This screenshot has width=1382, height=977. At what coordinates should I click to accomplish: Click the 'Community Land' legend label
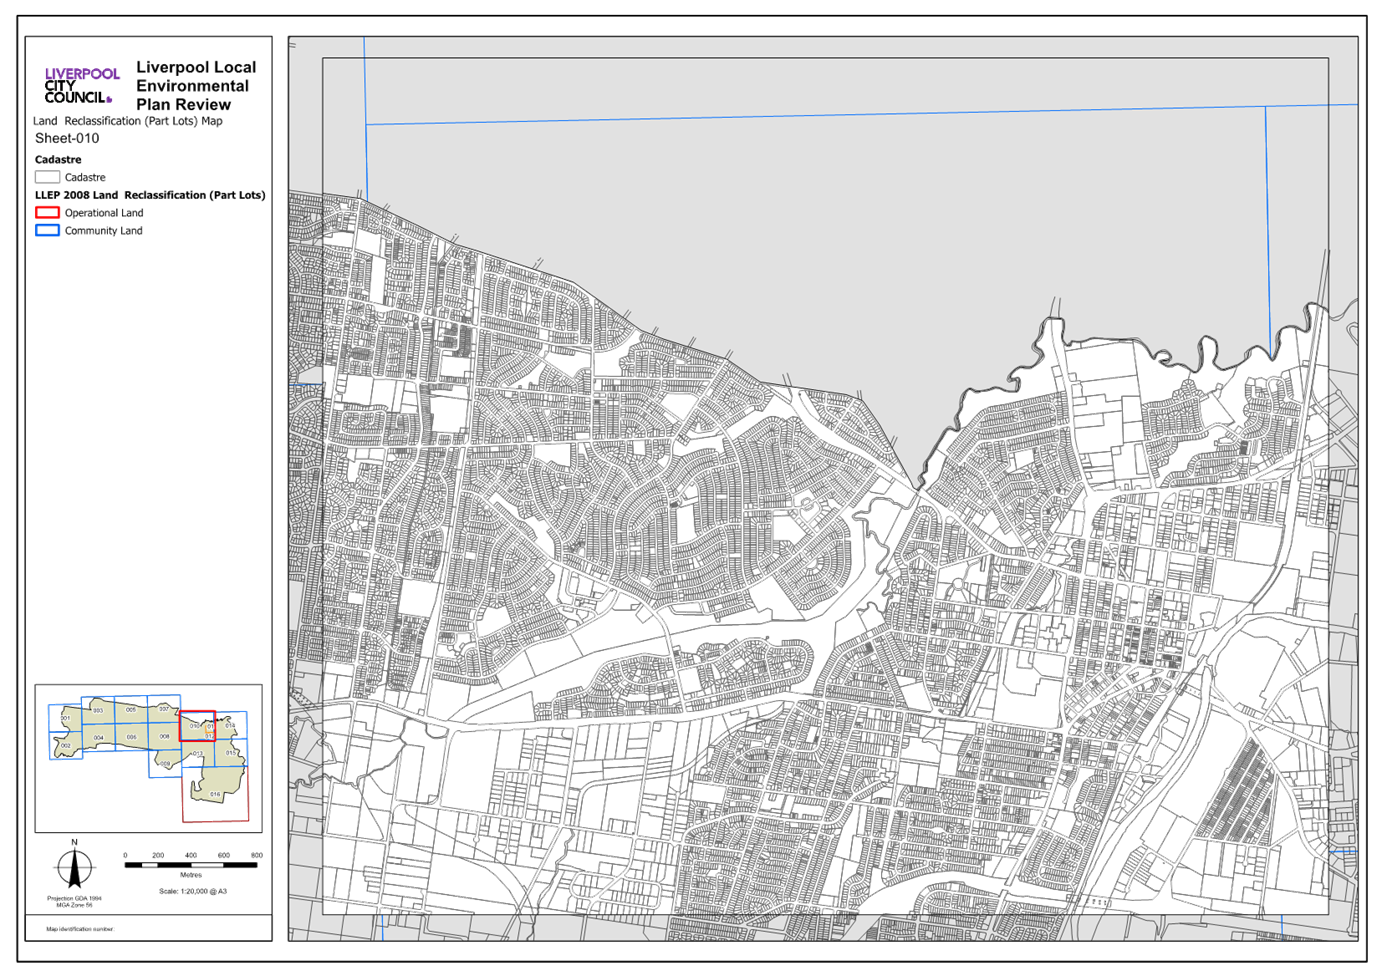(104, 231)
